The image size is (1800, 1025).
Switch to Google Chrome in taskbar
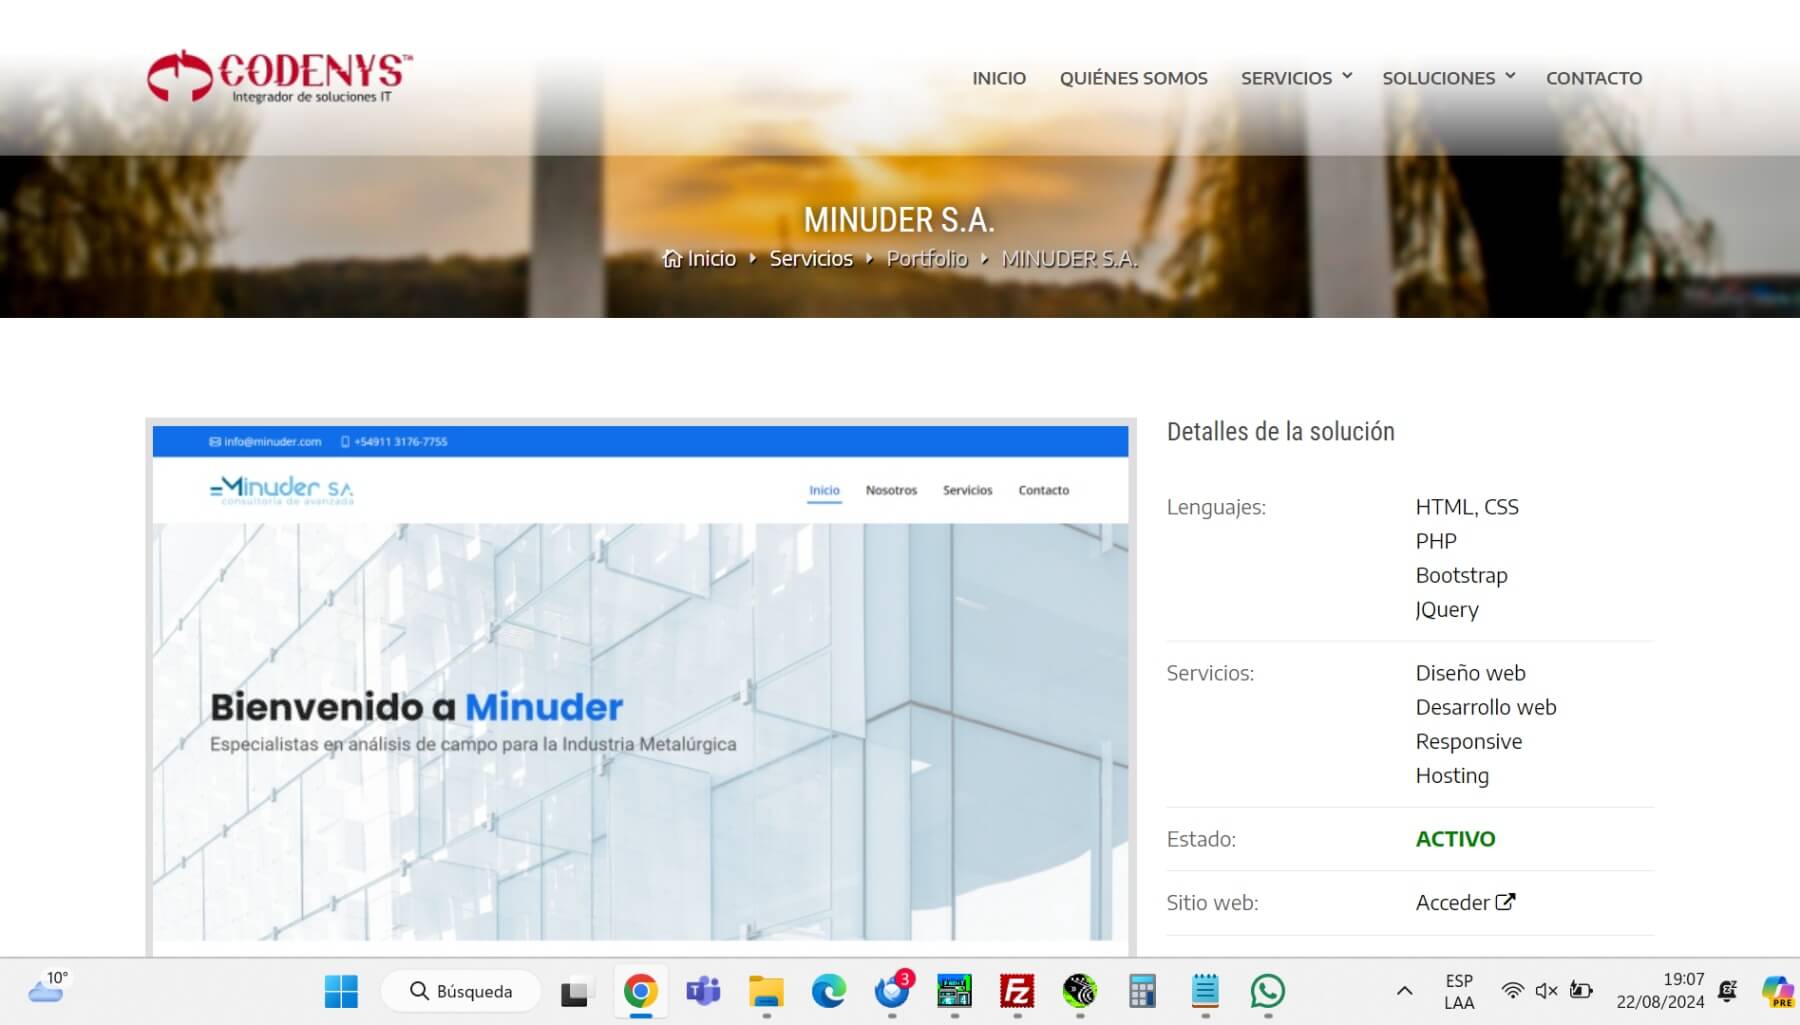pos(640,991)
